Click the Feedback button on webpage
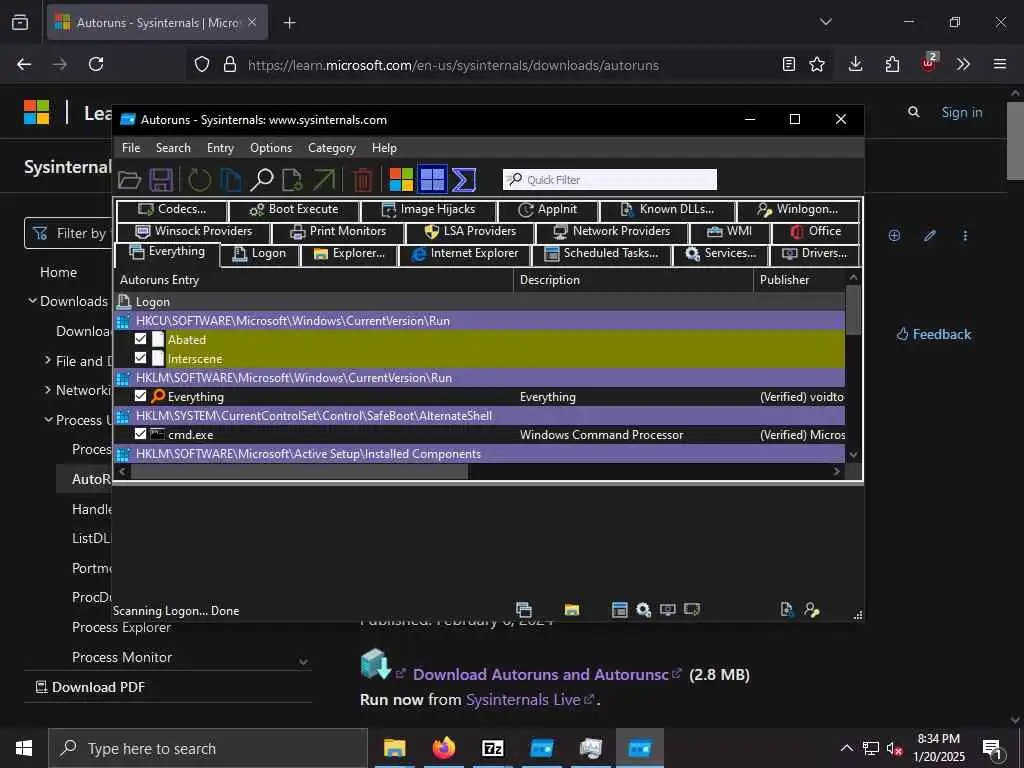This screenshot has width=1024, height=768. click(934, 334)
